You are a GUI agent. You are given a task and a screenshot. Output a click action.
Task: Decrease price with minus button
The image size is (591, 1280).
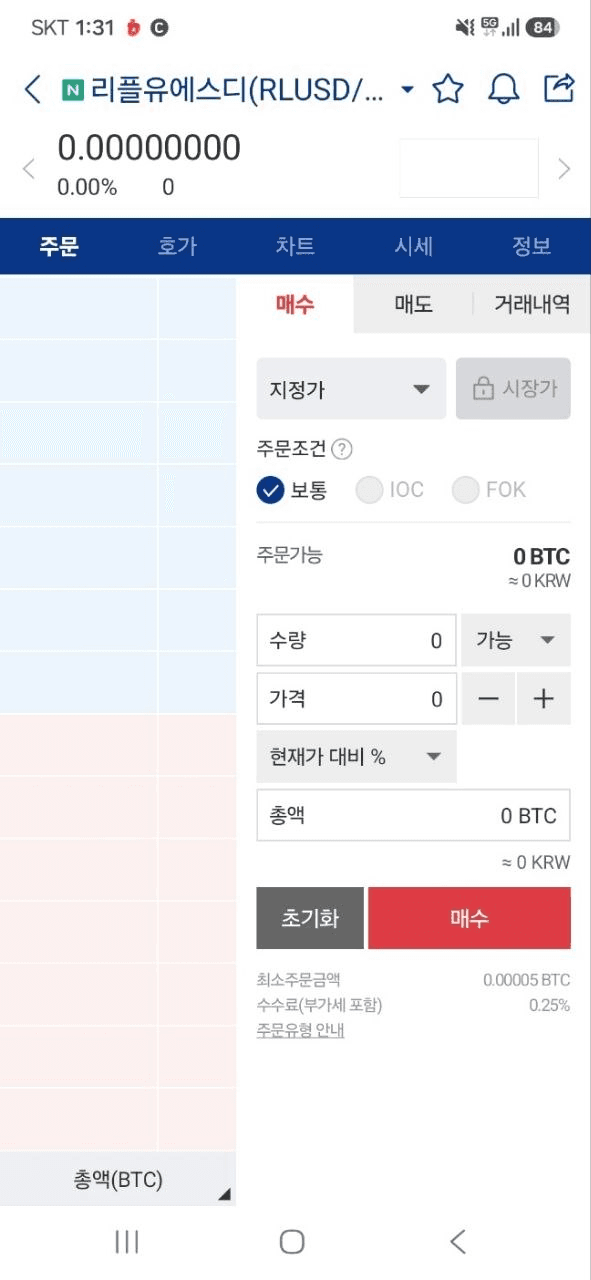click(488, 699)
